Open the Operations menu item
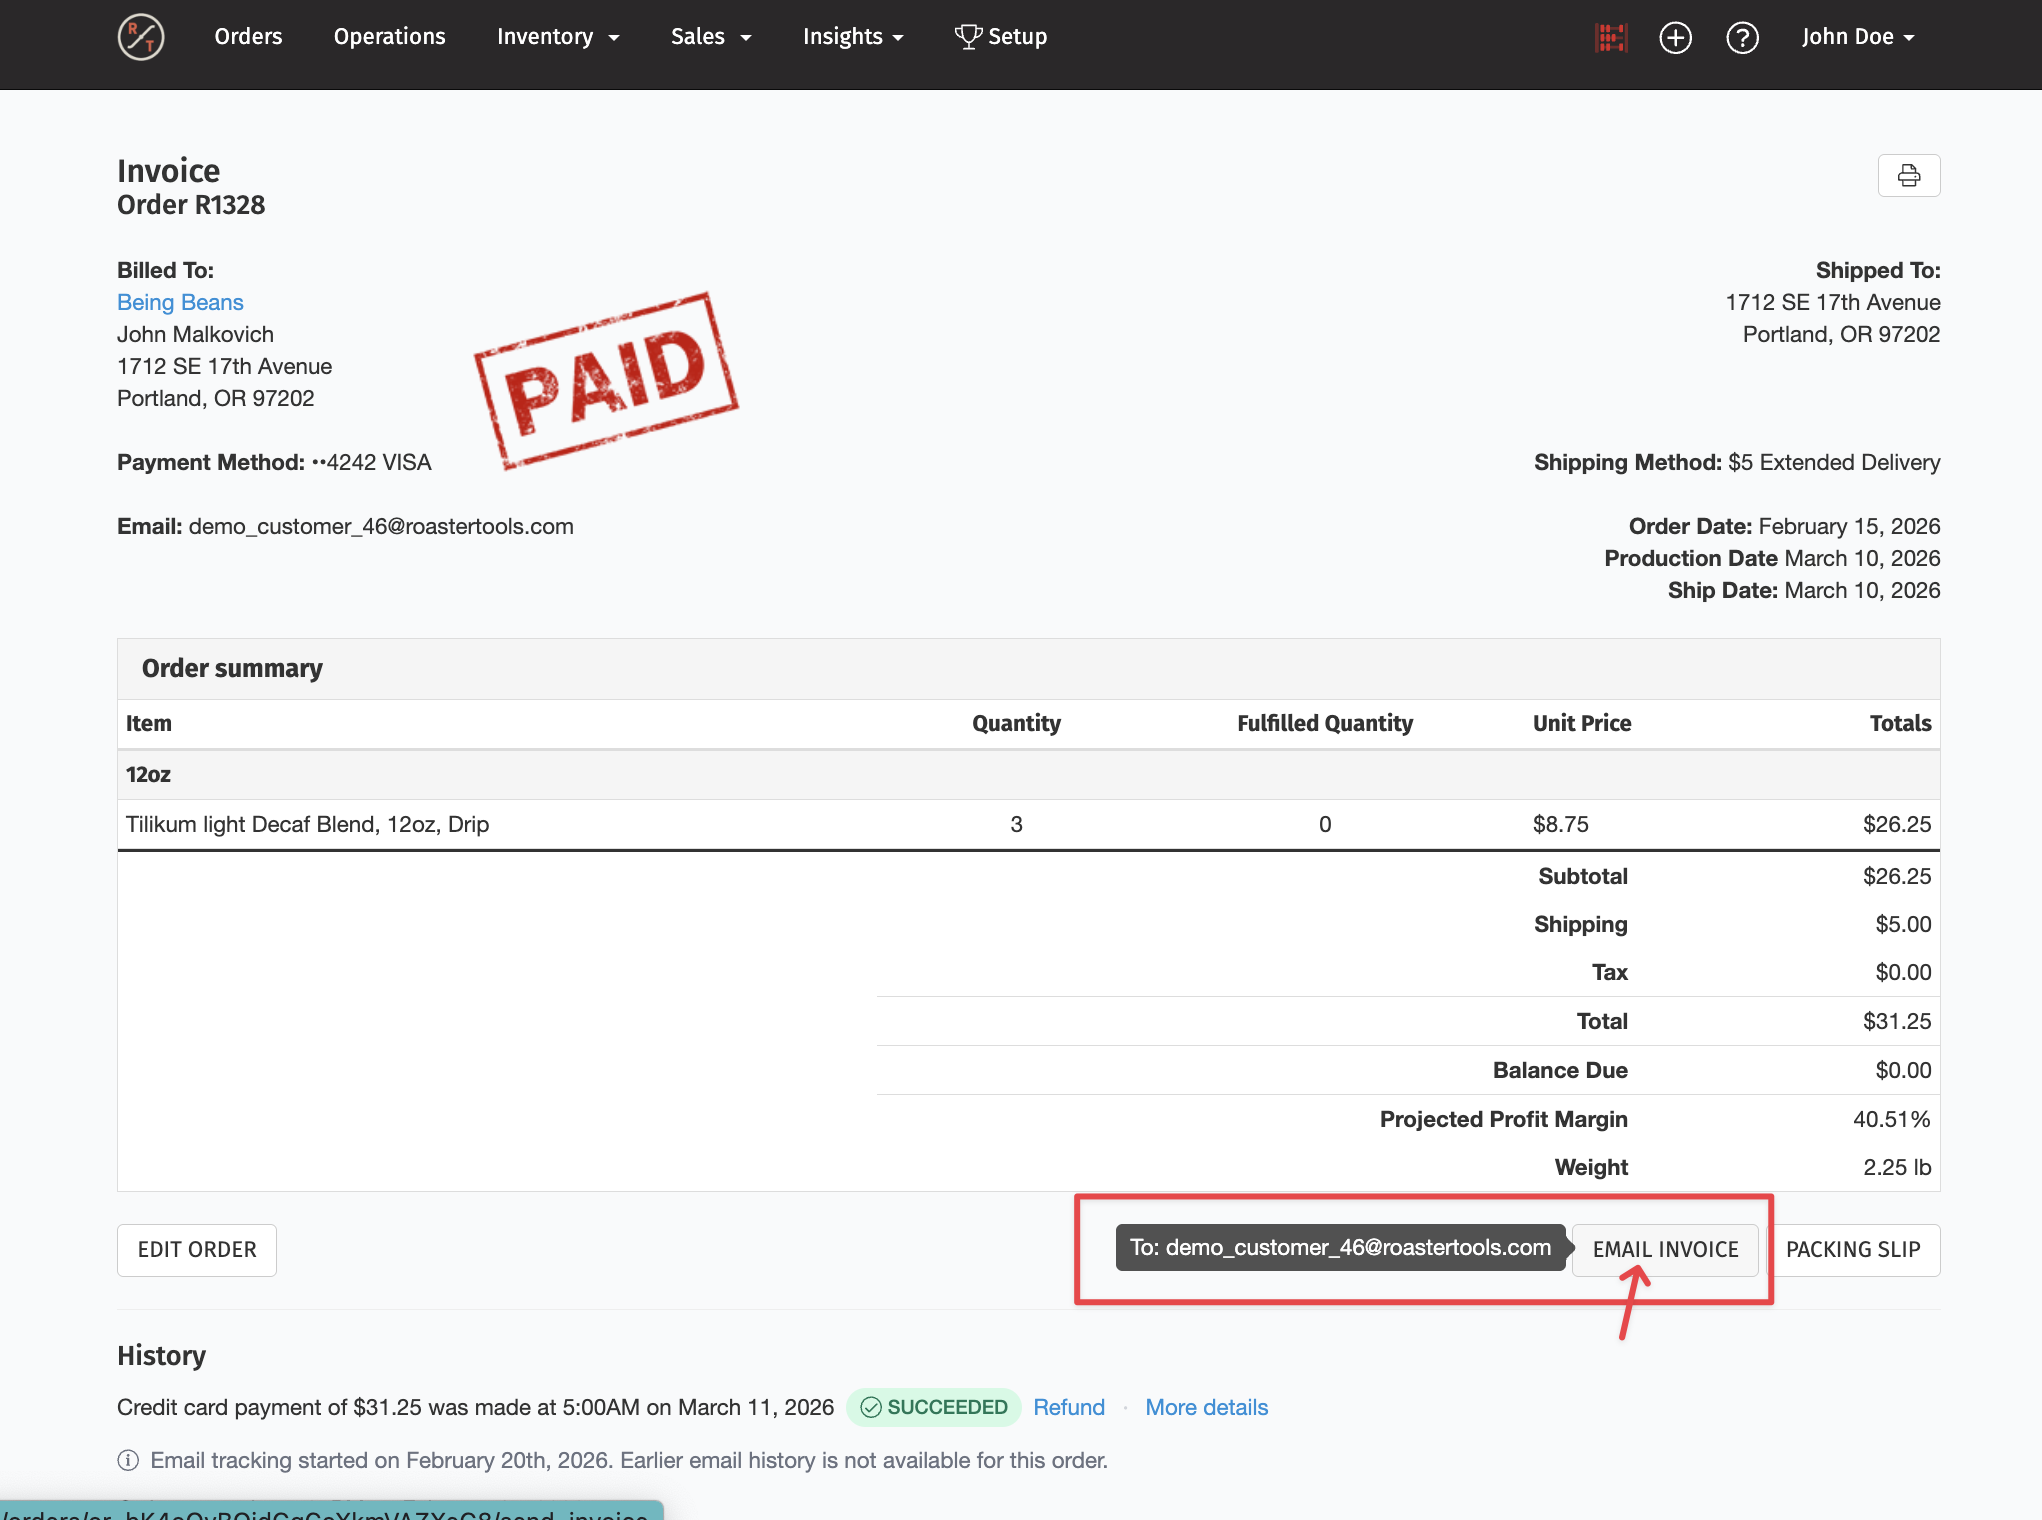 pyautogui.click(x=389, y=37)
